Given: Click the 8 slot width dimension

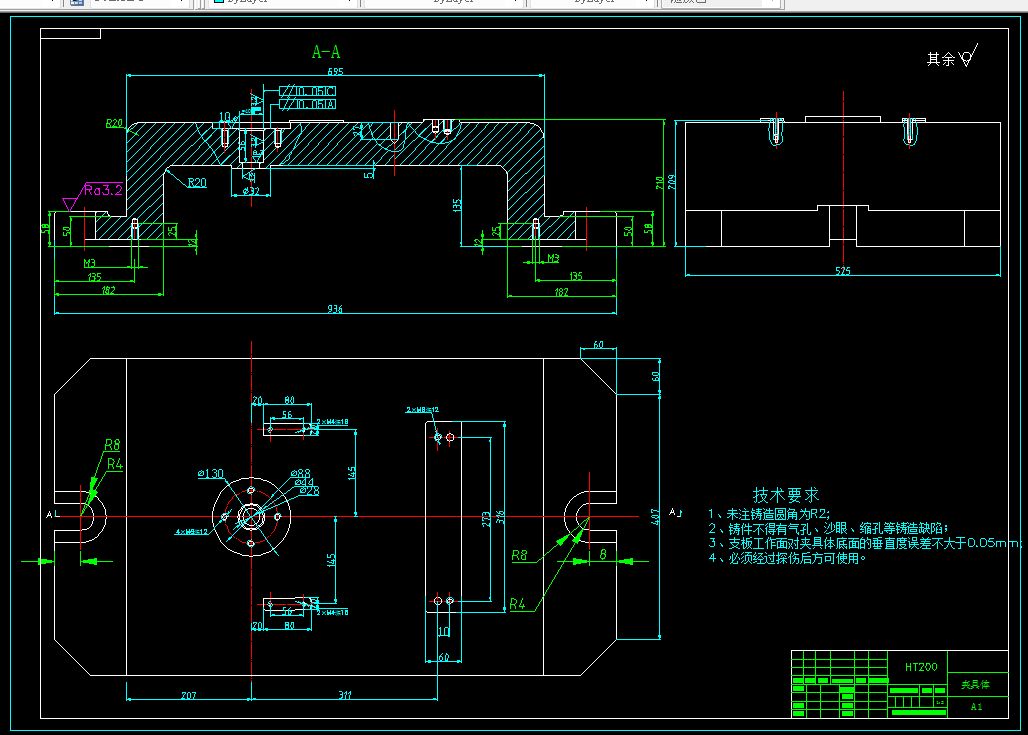Looking at the screenshot, I should pos(603,555).
